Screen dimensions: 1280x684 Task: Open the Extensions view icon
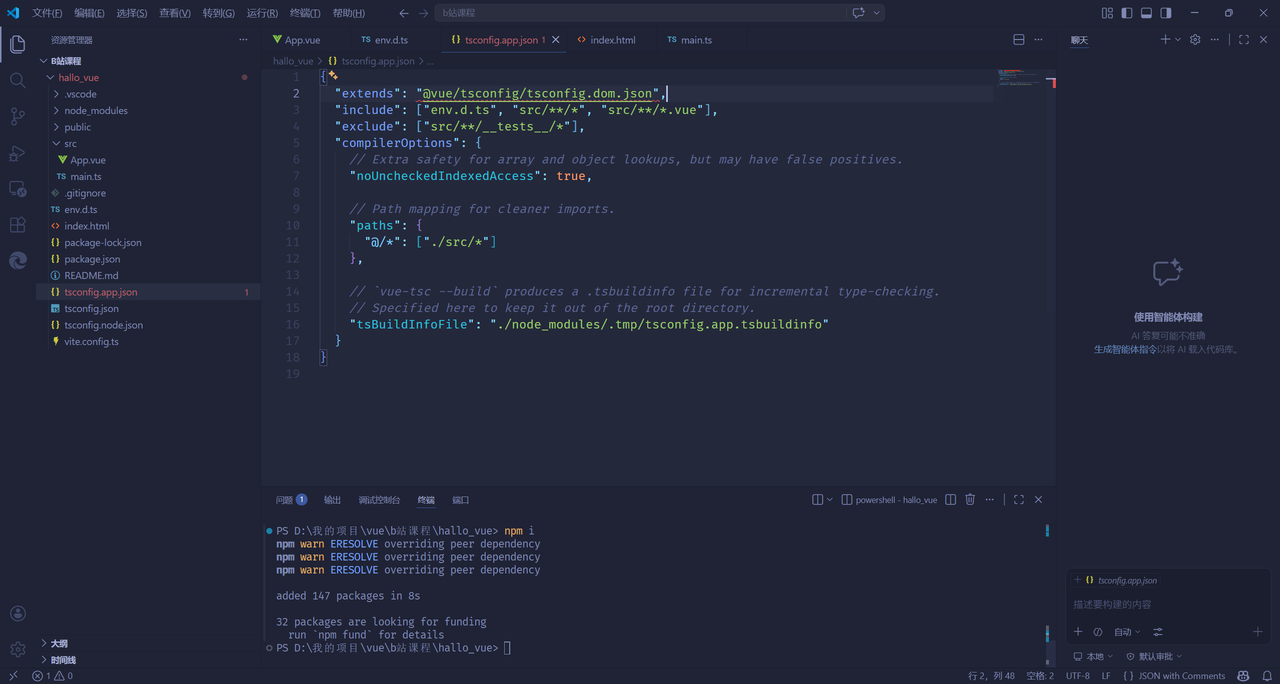[x=17, y=225]
